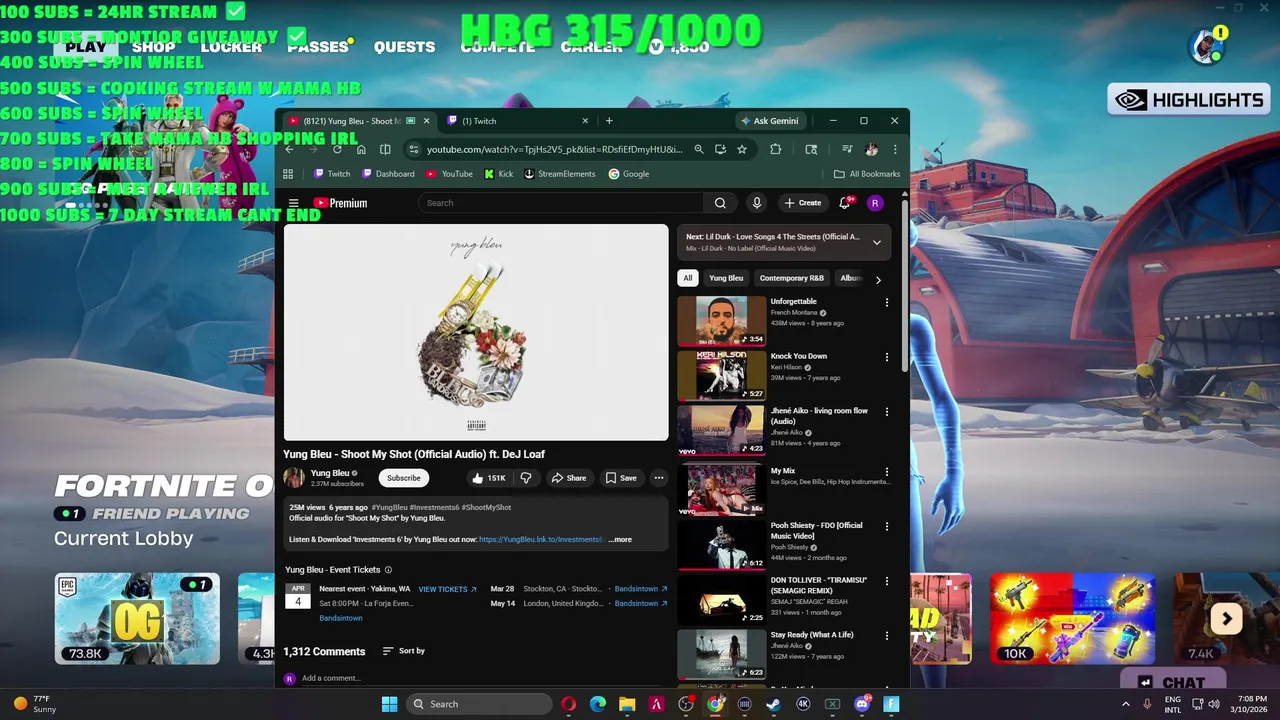Open Fortnite OG game tile

click(137, 619)
